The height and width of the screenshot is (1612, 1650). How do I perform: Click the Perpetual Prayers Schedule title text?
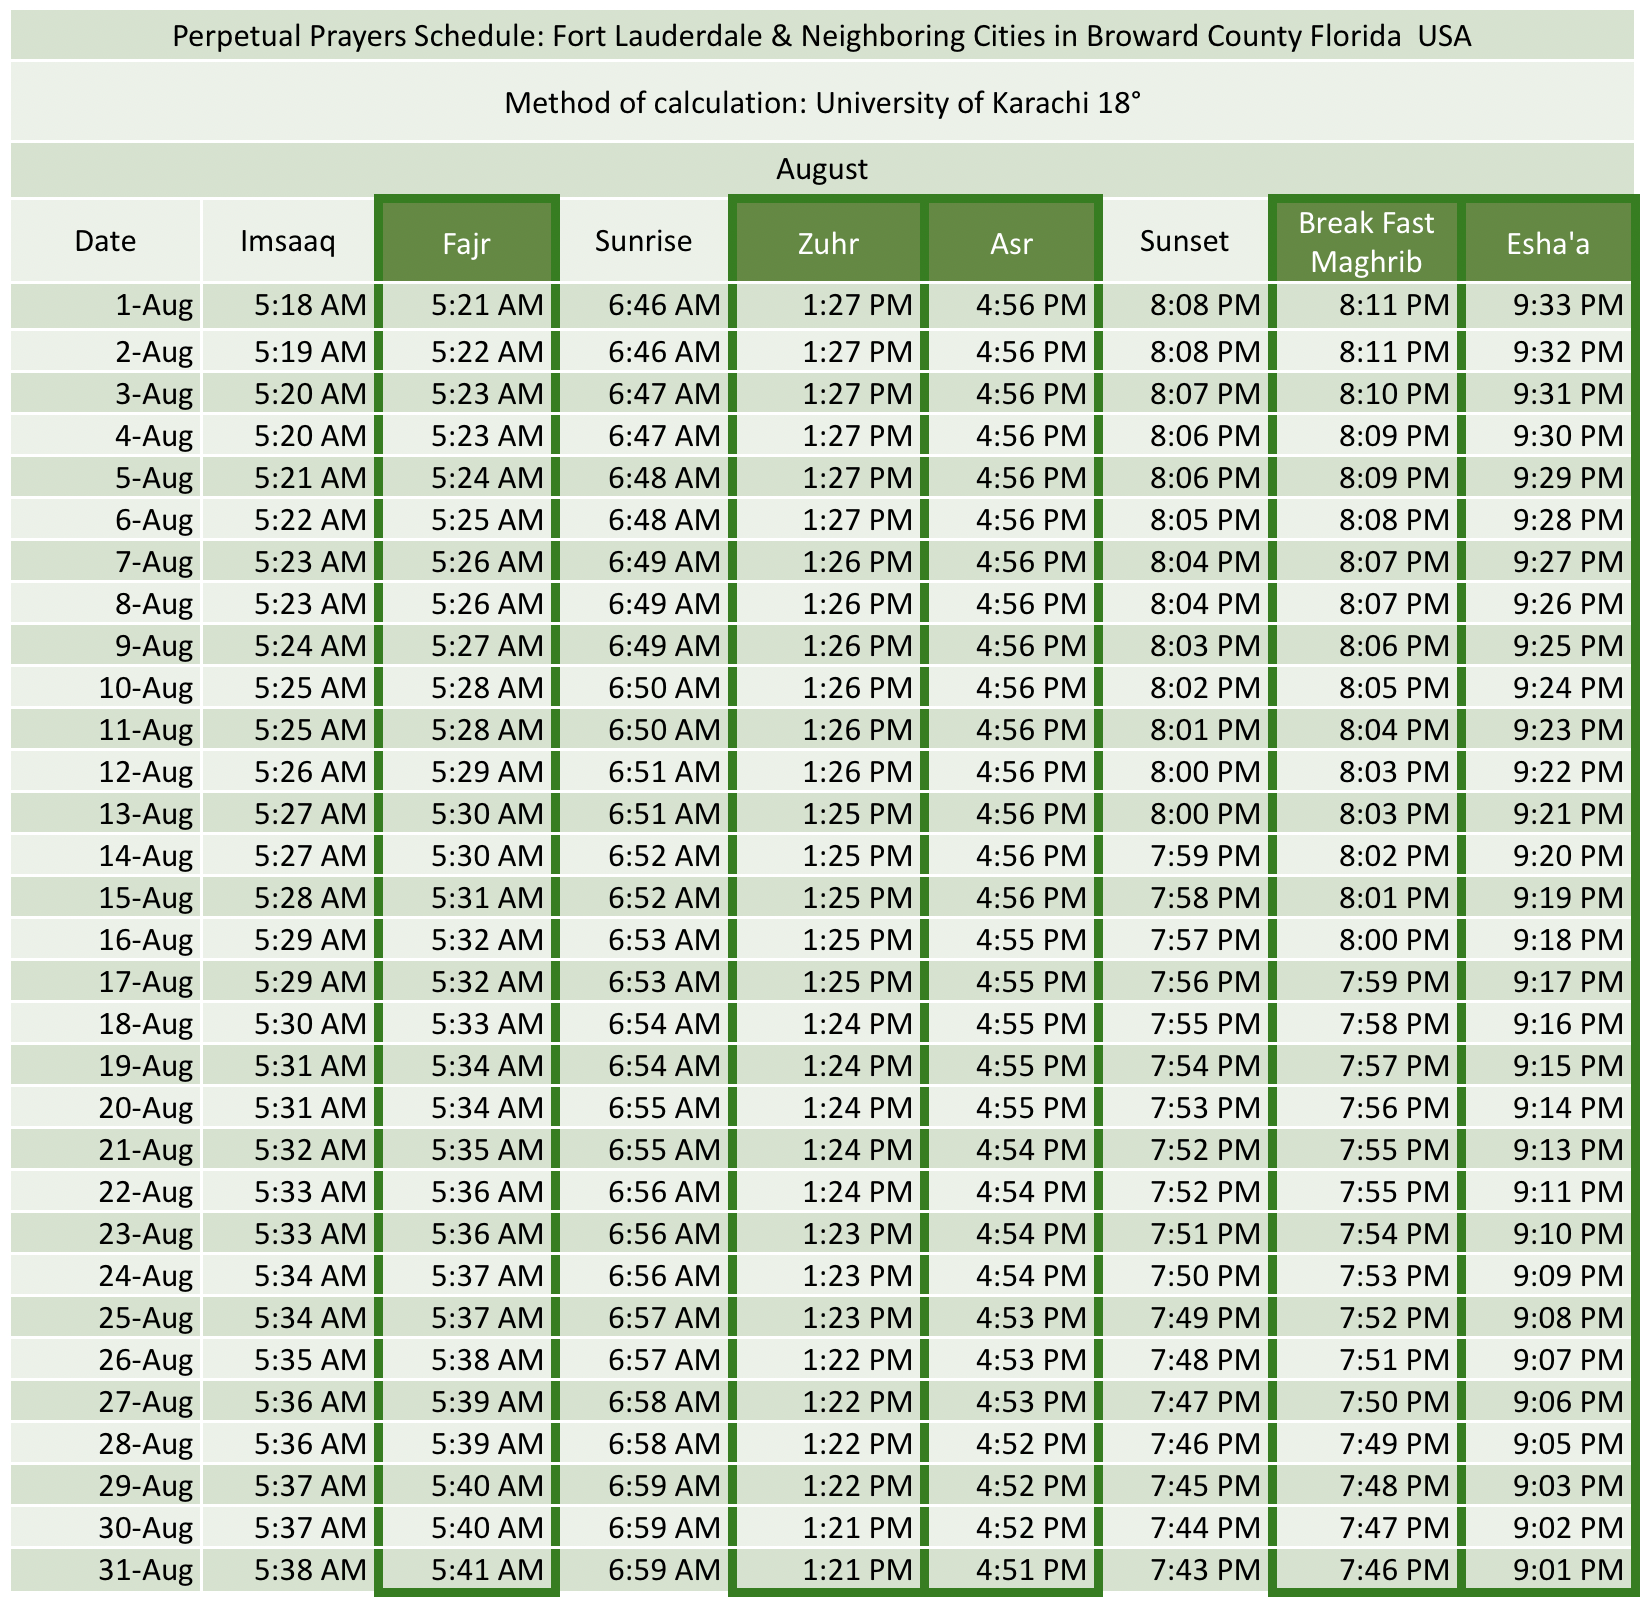click(822, 37)
